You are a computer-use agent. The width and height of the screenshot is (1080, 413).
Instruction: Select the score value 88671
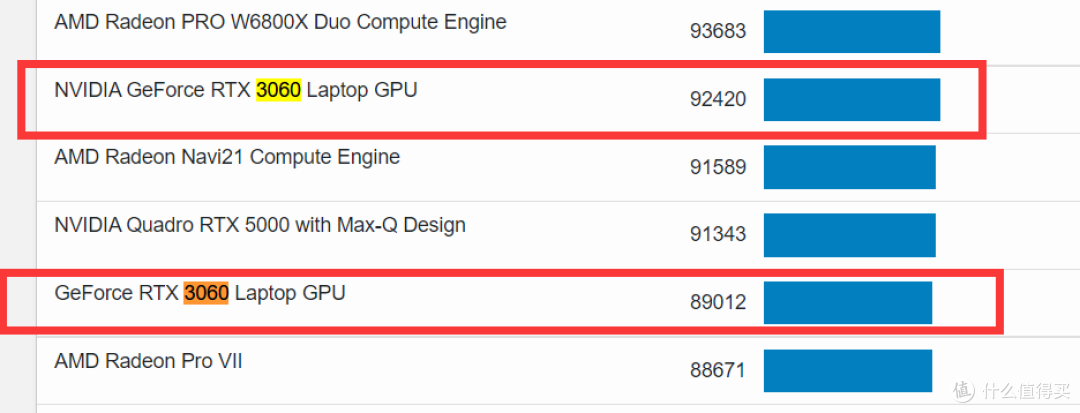(x=718, y=371)
